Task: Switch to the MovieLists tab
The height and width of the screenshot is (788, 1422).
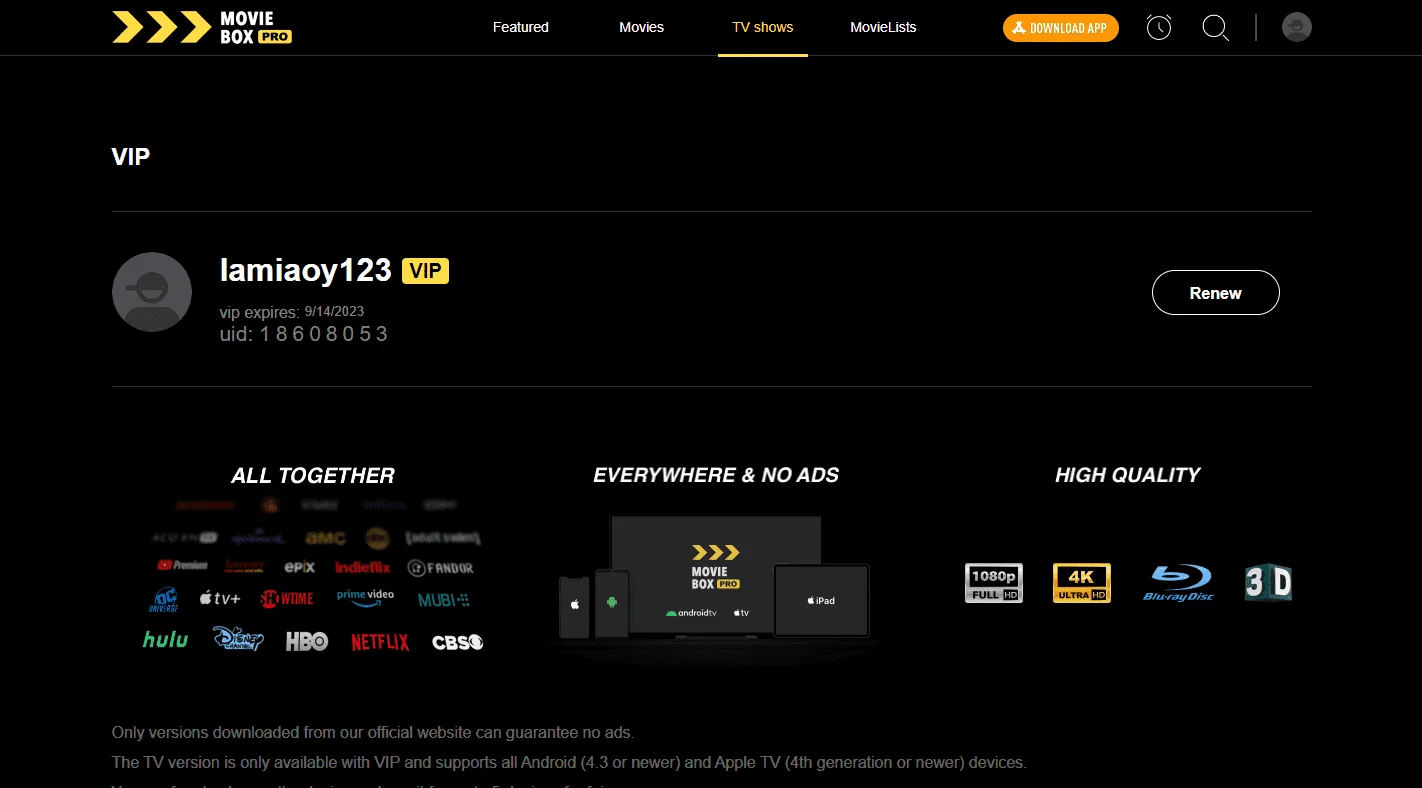Action: pos(883,27)
